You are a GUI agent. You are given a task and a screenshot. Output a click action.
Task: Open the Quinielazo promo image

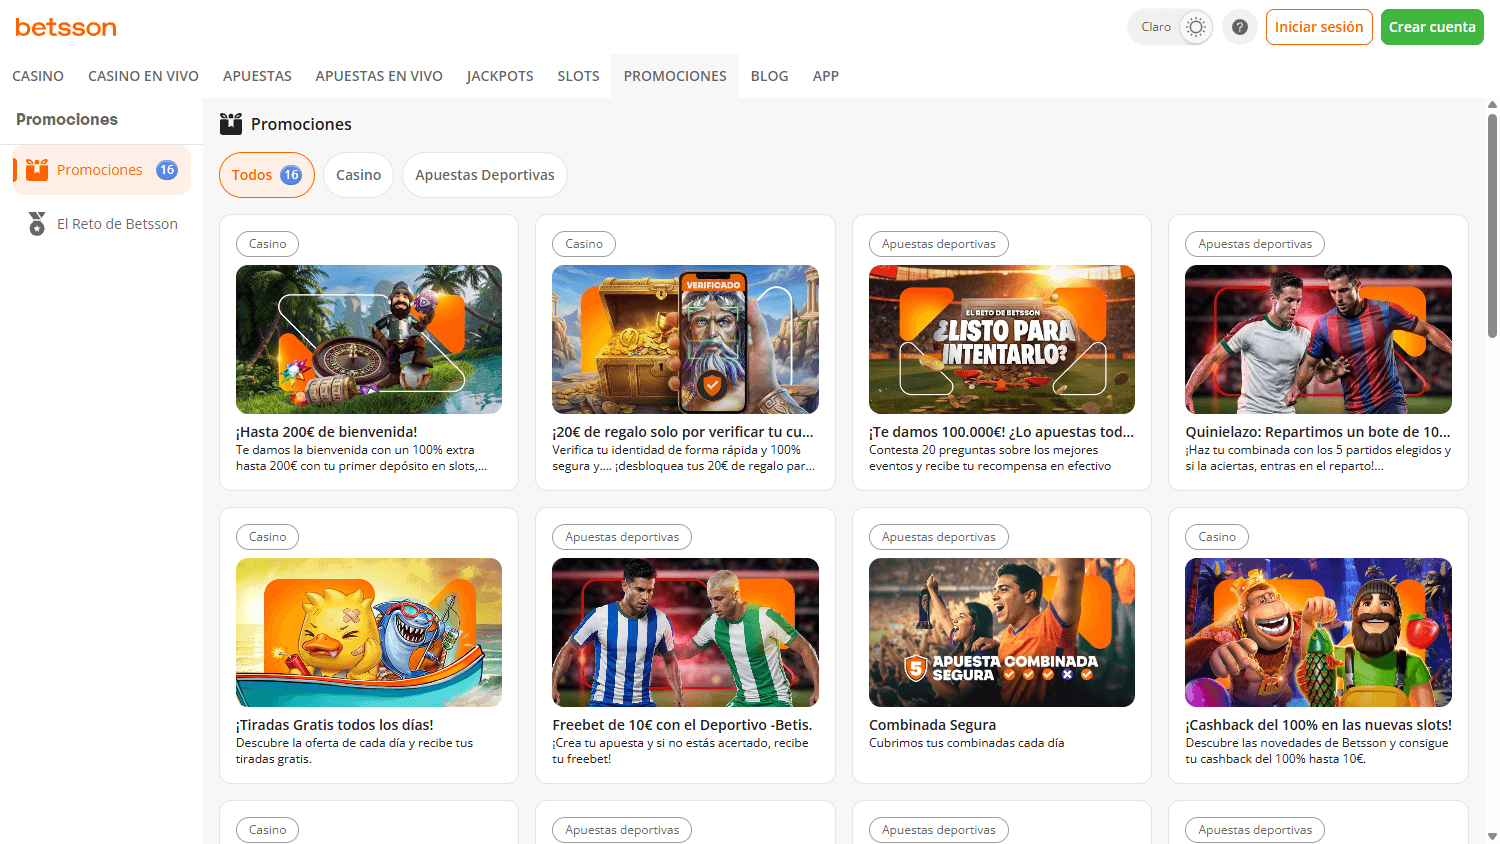pyautogui.click(x=1318, y=339)
